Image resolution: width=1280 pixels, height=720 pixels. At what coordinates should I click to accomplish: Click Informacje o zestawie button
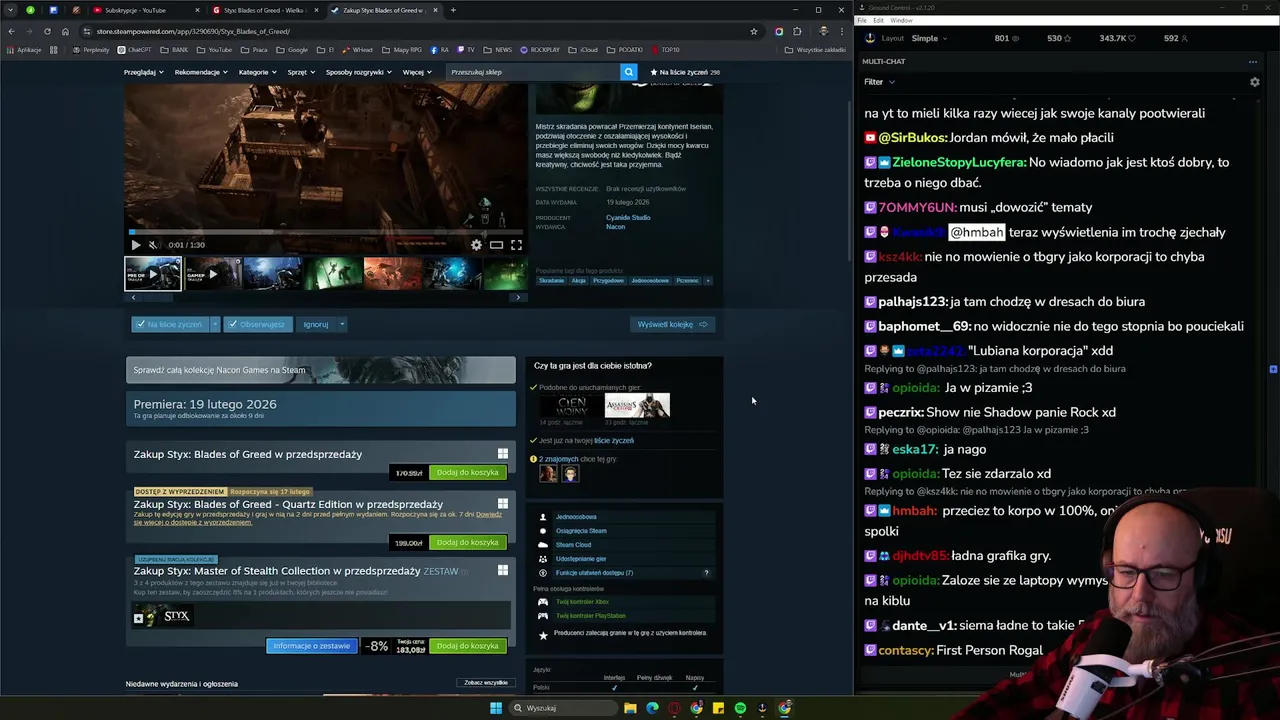(311, 646)
